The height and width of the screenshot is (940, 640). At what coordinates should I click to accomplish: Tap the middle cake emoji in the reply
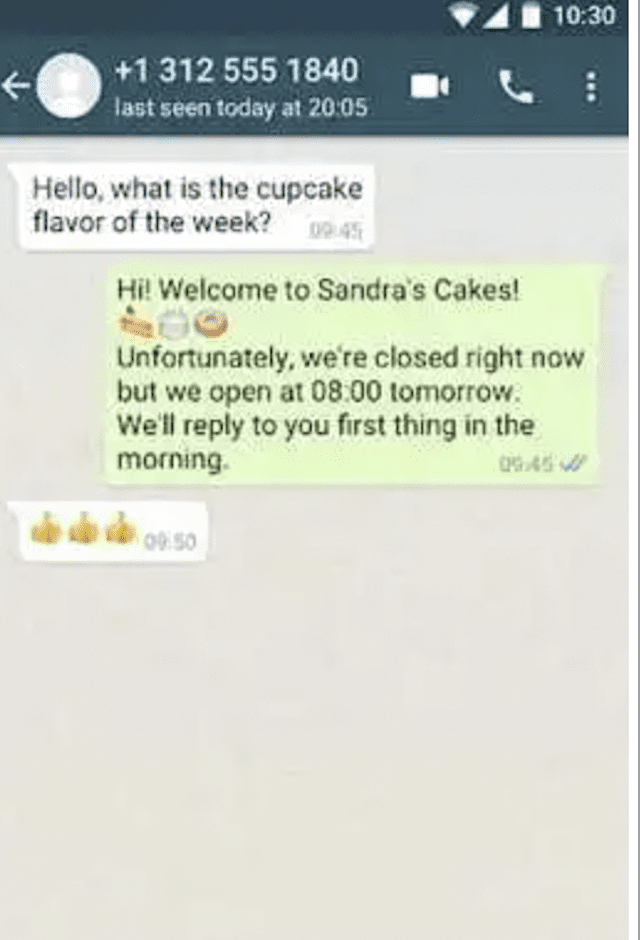(174, 324)
